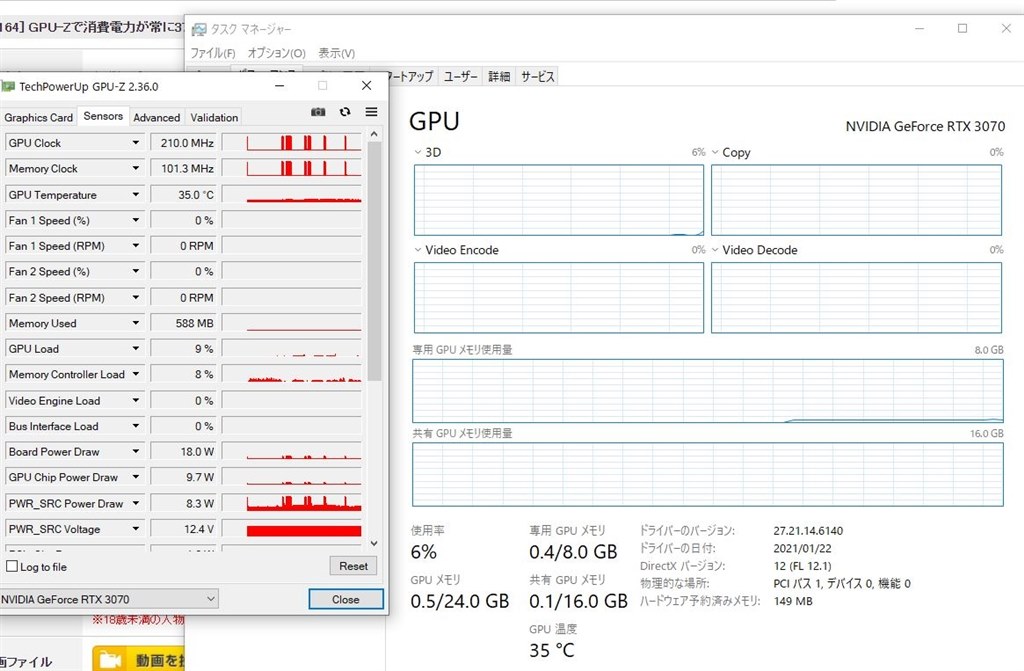This screenshot has height=671, width=1024.
Task: Click the Close button in GPU-Z
Action: (345, 599)
